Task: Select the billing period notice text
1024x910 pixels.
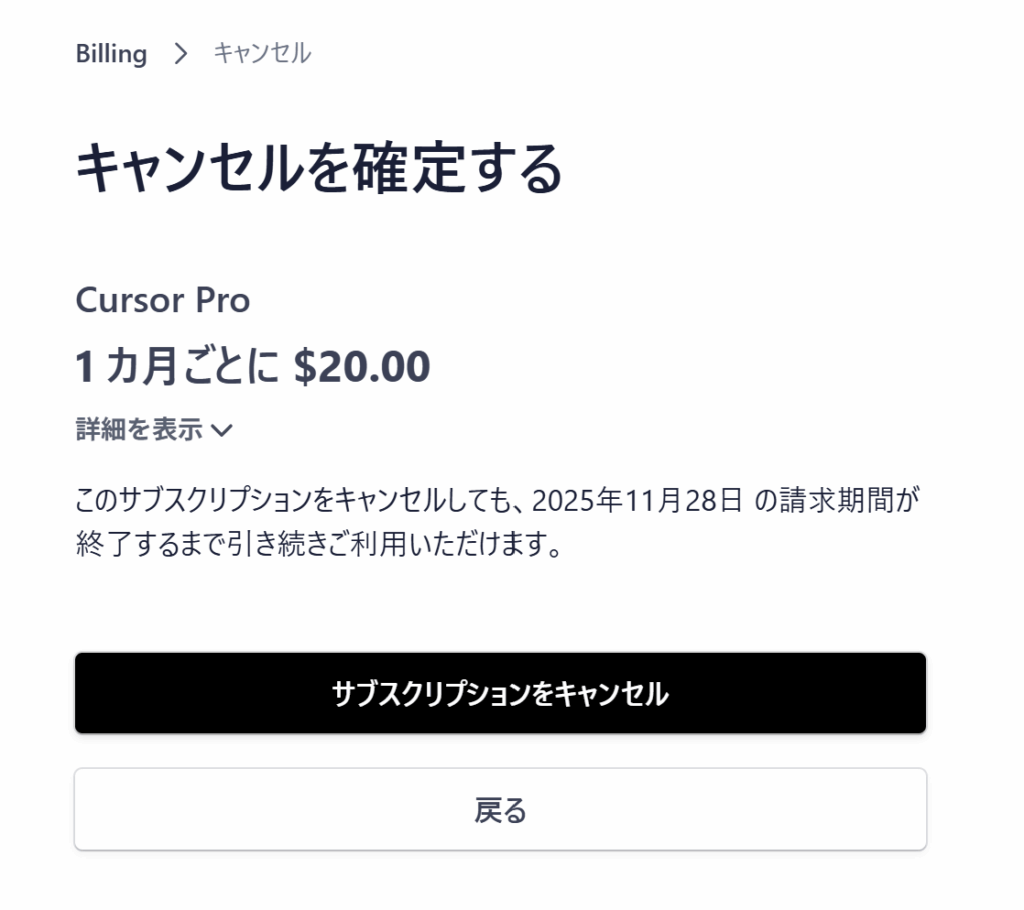Action: coord(500,519)
